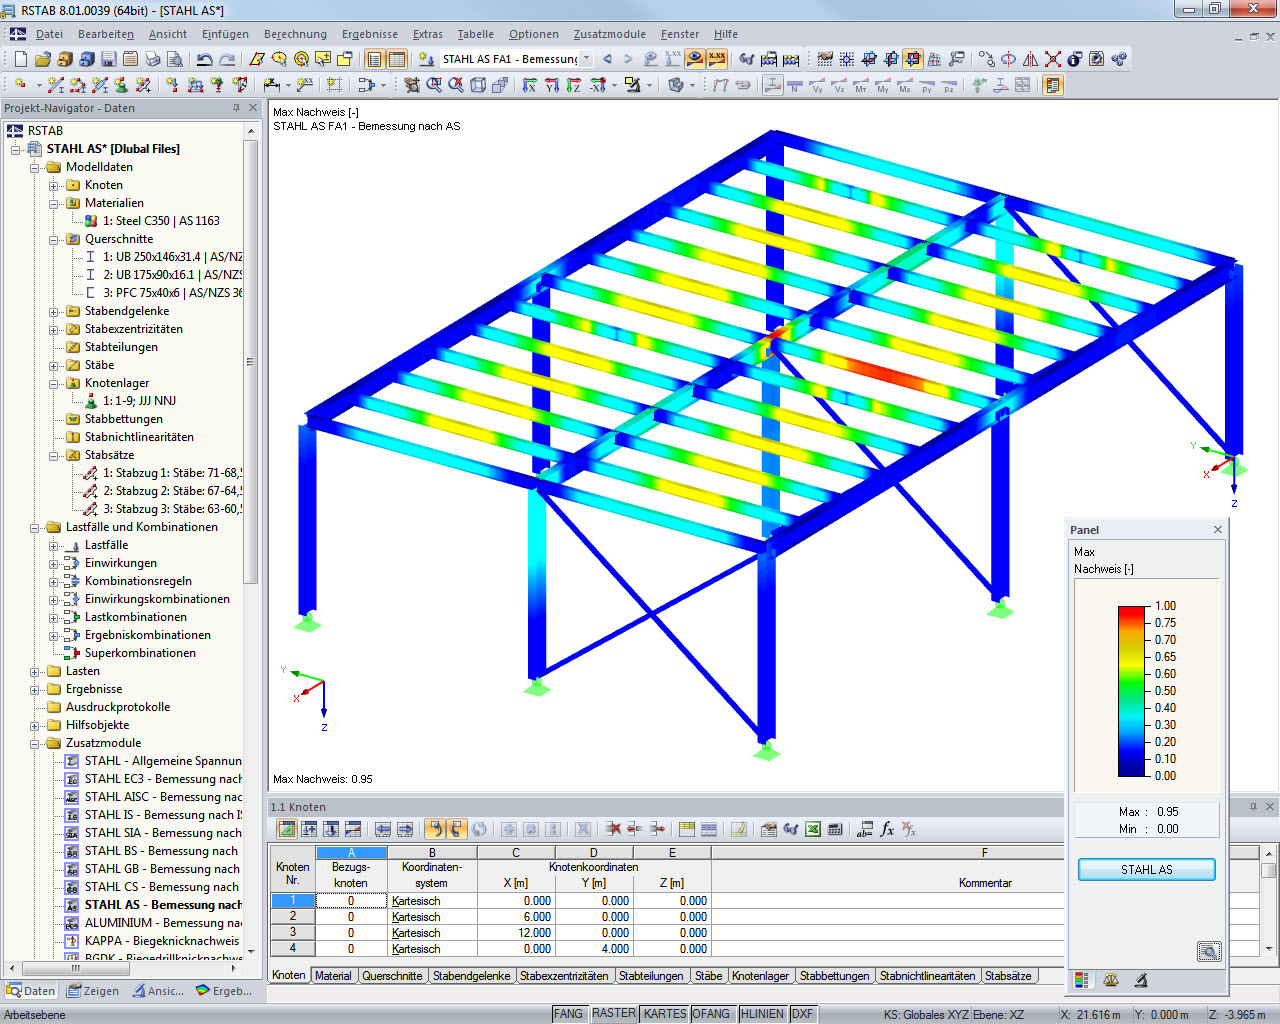Switch to the Material table tab

tap(333, 976)
